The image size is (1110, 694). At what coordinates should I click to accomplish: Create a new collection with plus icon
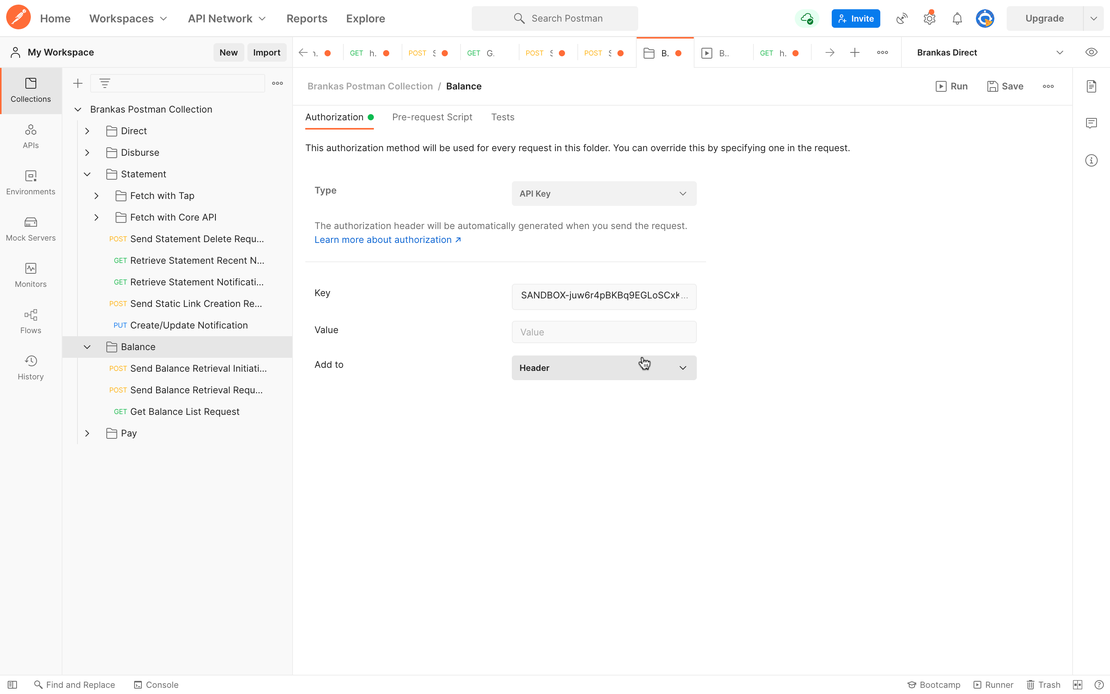78,84
